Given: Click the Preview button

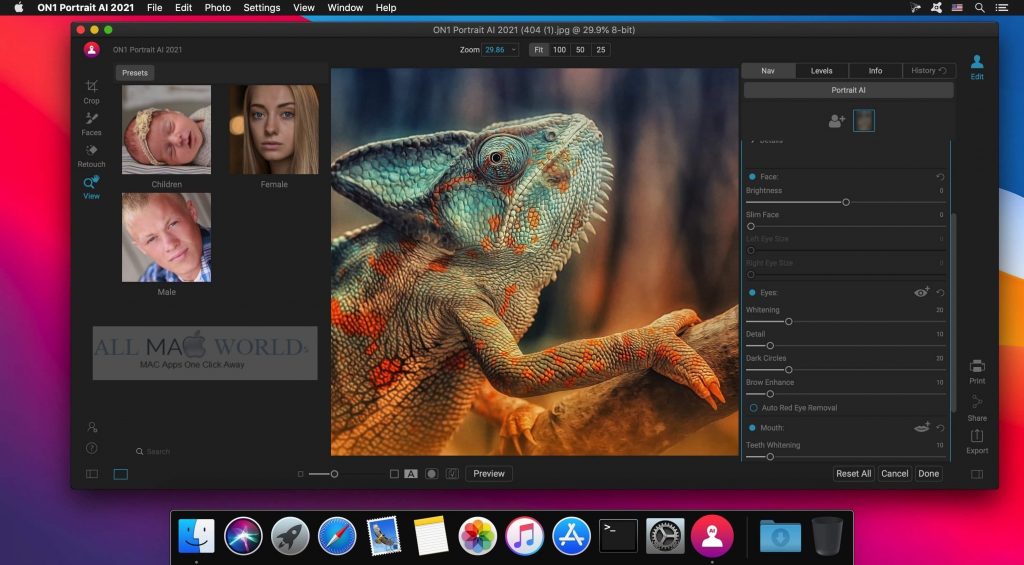Looking at the screenshot, I should [x=488, y=474].
